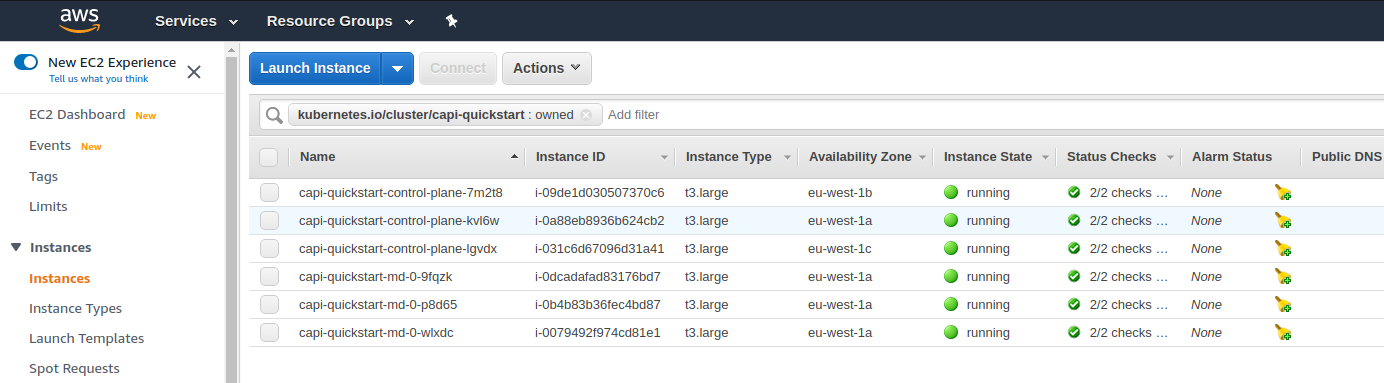Select checkbox for capi-quickstart-md-0-wlxdc
This screenshot has height=383, width=1384.
(x=269, y=333)
